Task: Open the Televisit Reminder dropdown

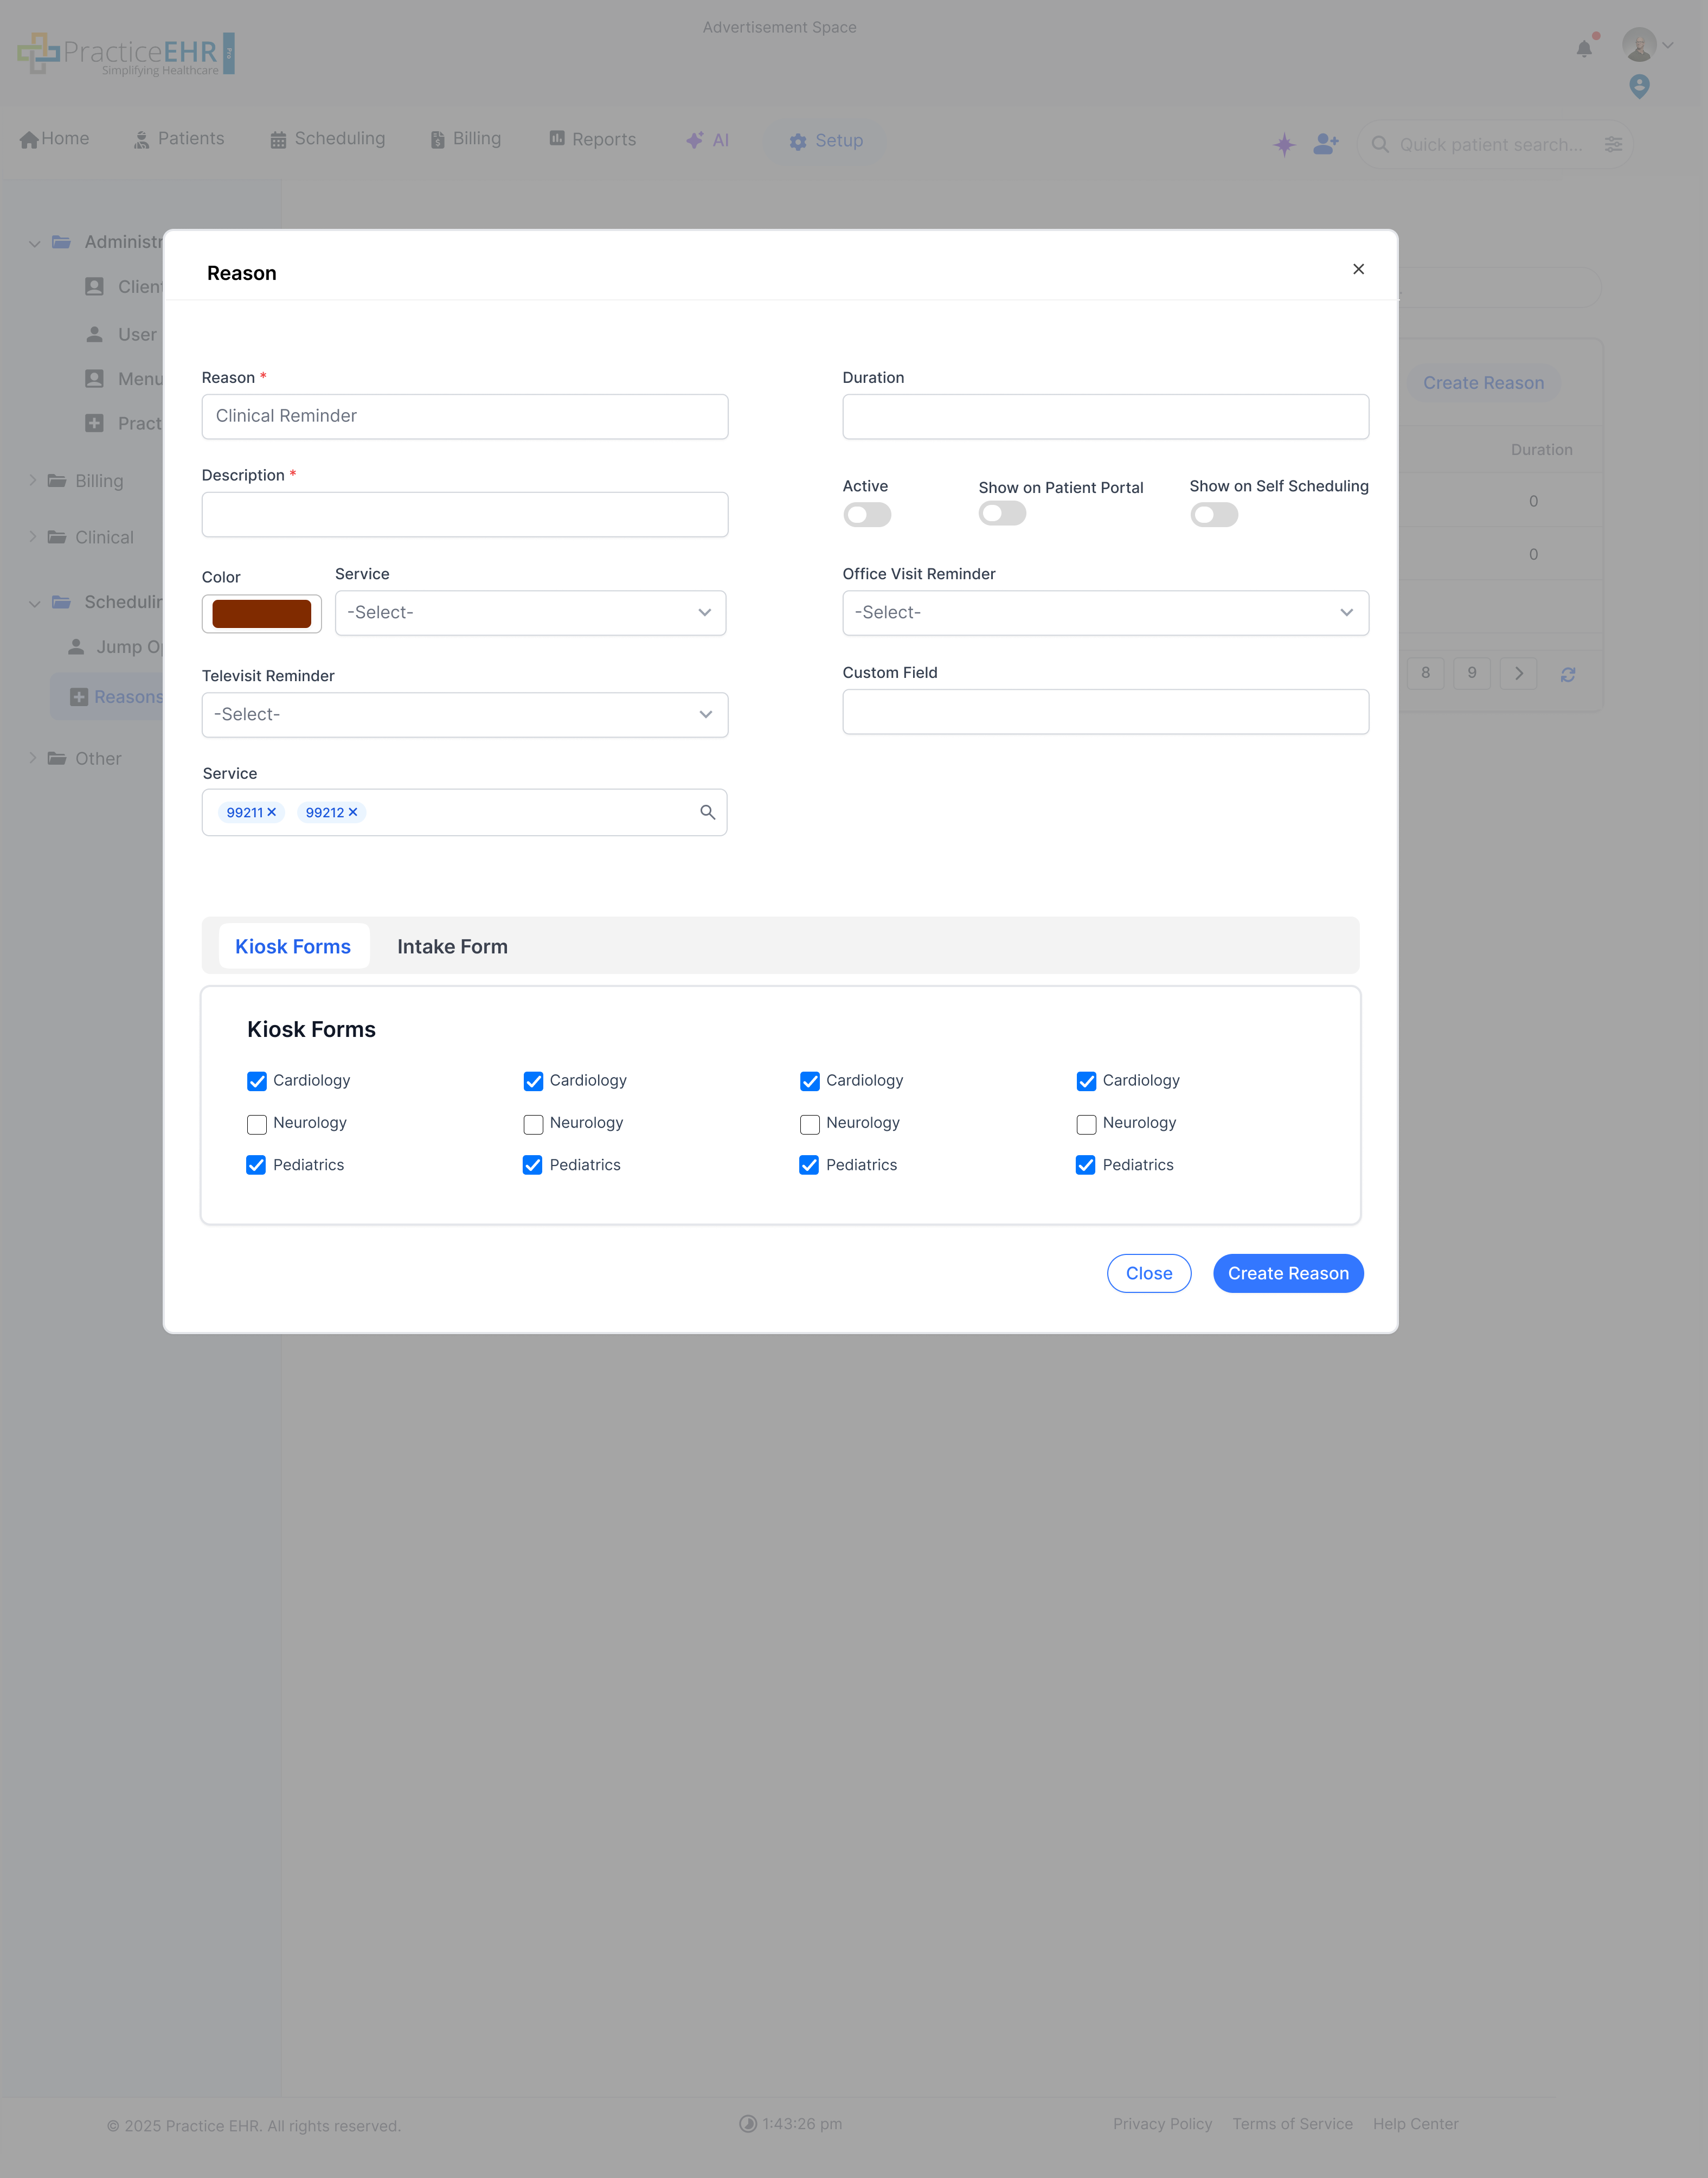Action: pyautogui.click(x=465, y=714)
